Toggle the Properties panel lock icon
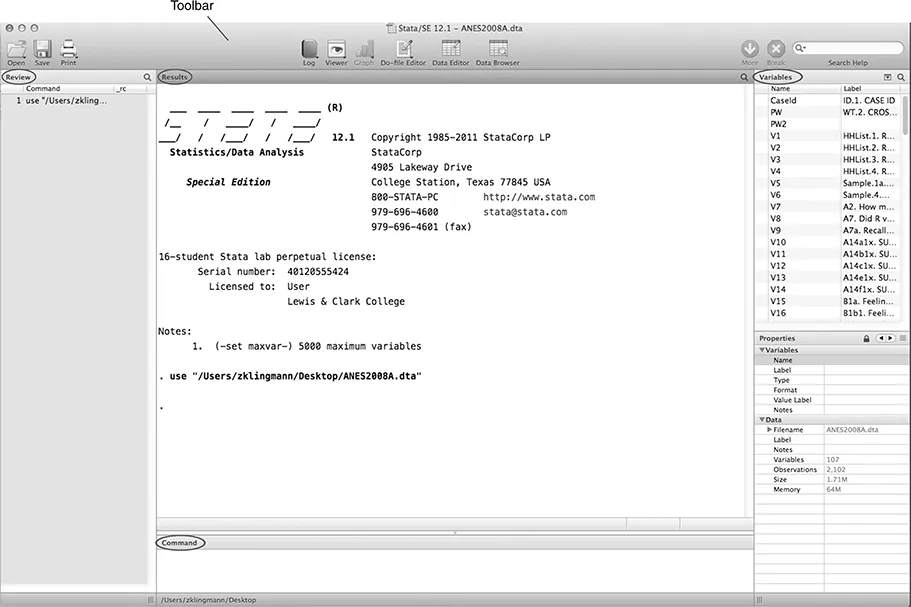Screen dimensions: 911x607 [867, 339]
